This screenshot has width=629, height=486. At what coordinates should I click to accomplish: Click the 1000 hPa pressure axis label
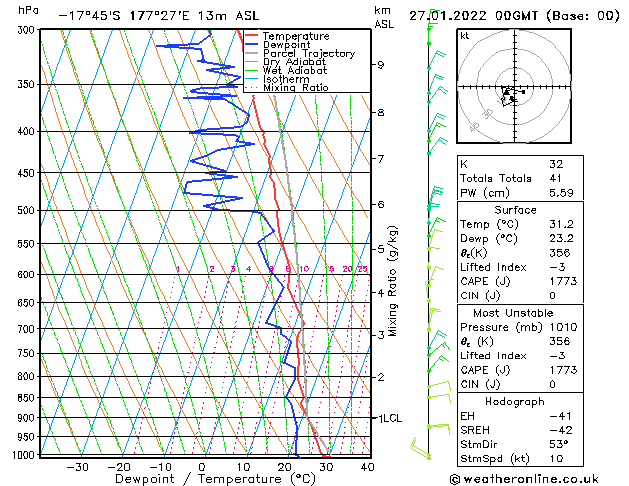(25, 455)
